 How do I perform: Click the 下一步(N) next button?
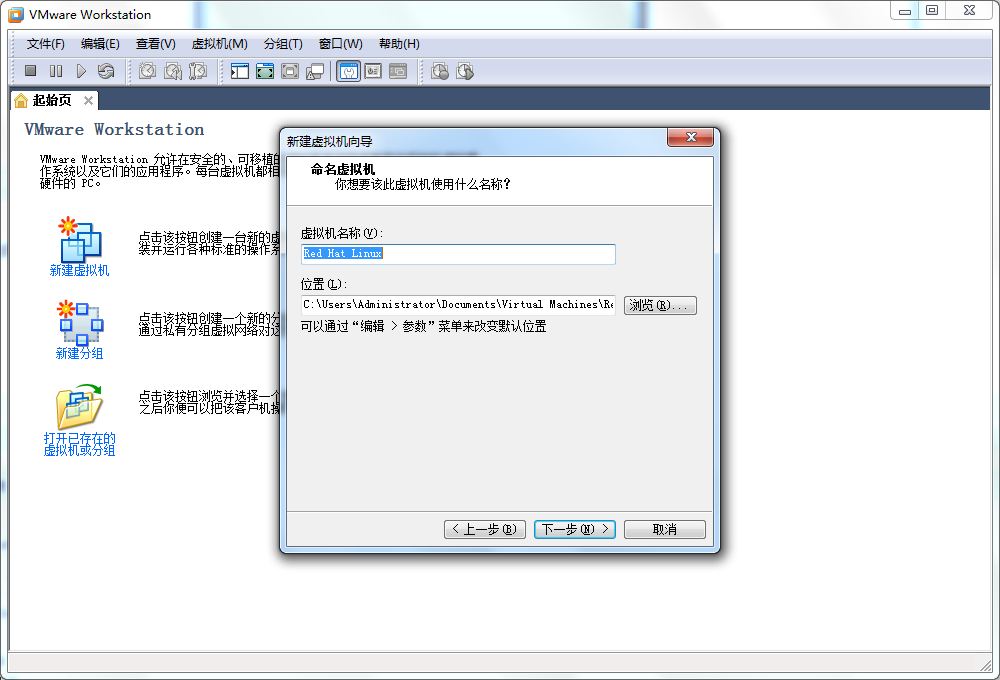pyautogui.click(x=575, y=529)
